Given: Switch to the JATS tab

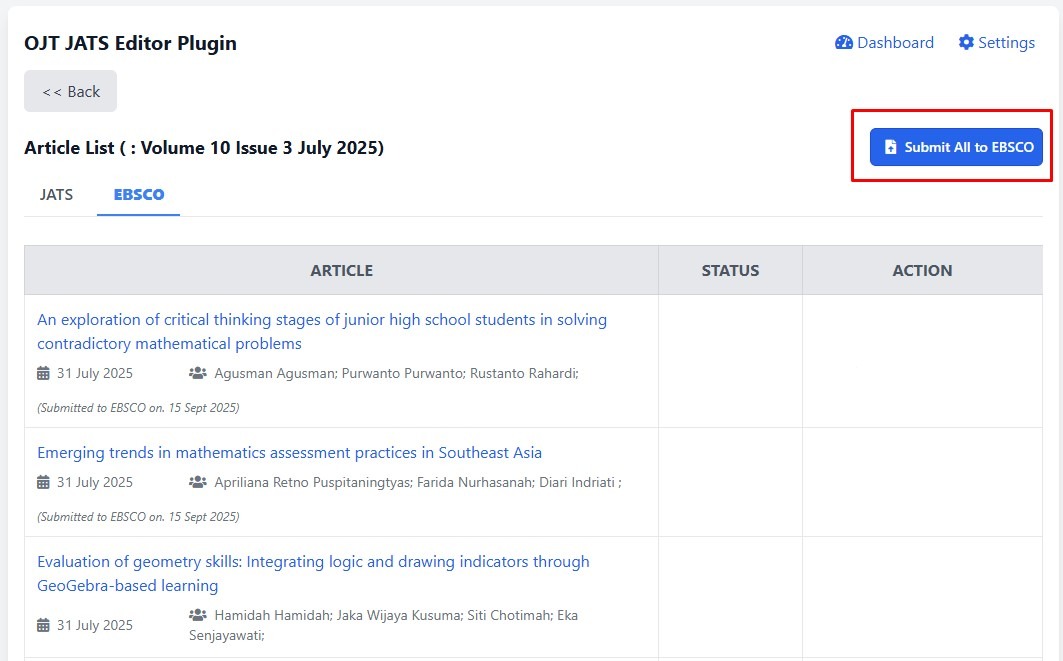Looking at the screenshot, I should [56, 195].
